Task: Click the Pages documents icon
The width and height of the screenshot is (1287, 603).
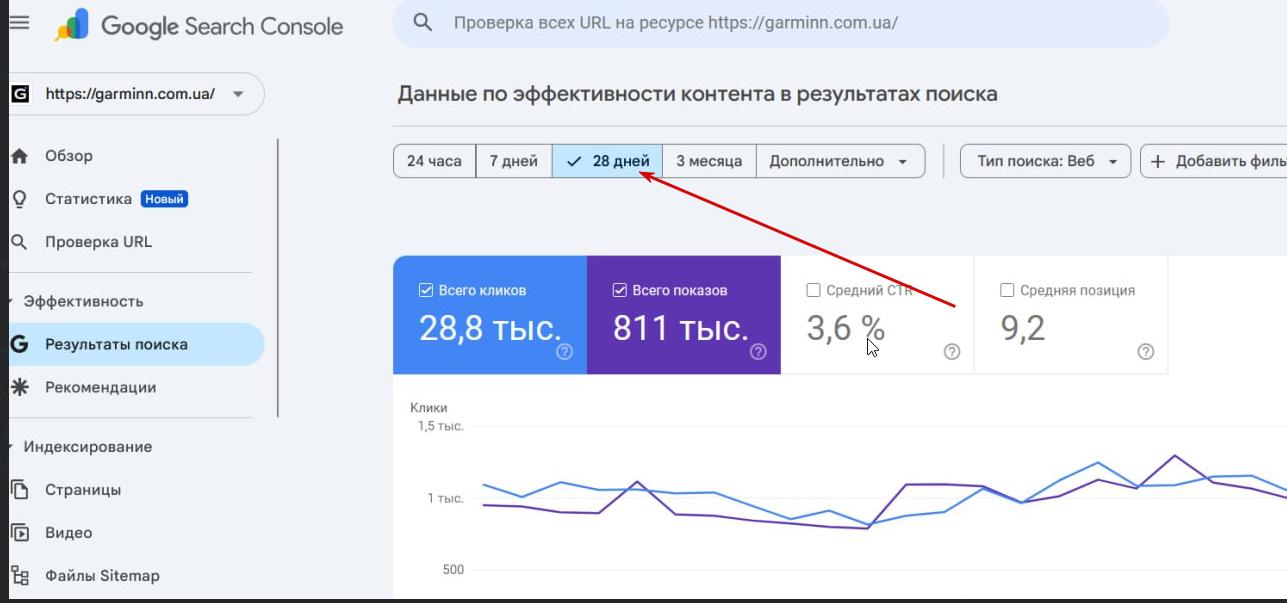Action: click(x=18, y=490)
